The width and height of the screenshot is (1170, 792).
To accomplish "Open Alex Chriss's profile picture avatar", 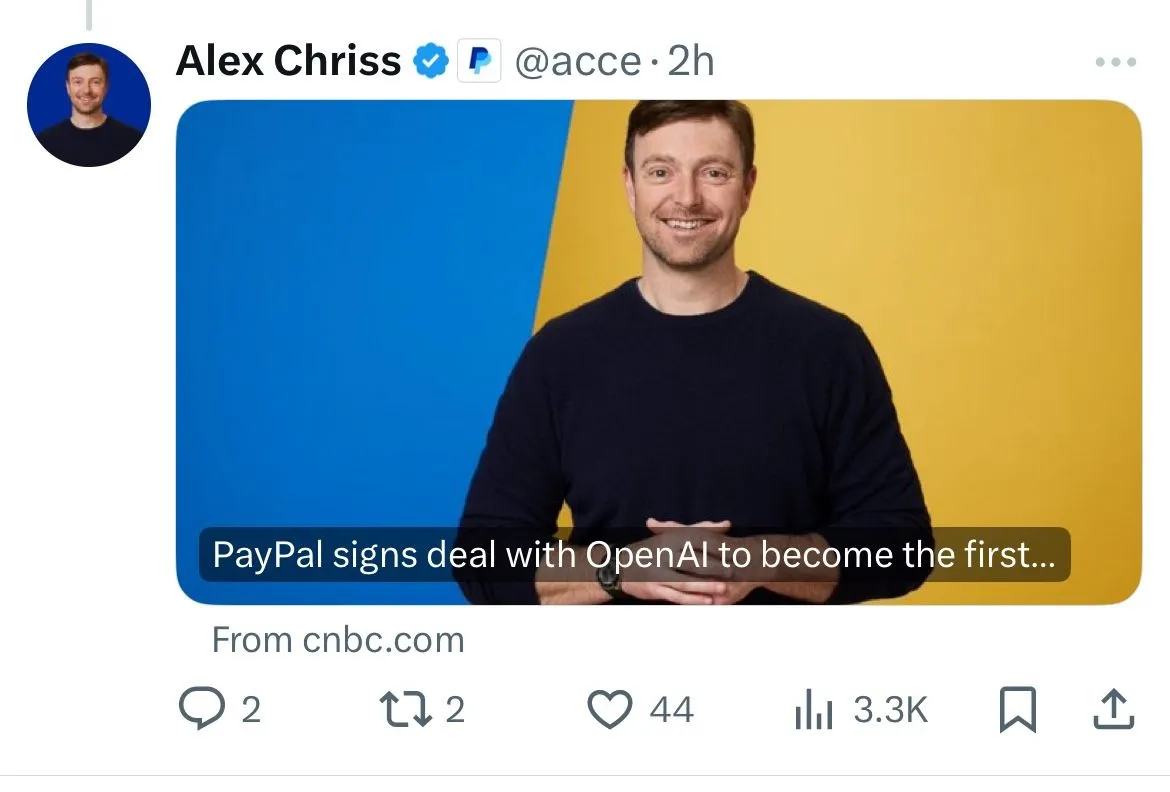I will click(x=89, y=105).
